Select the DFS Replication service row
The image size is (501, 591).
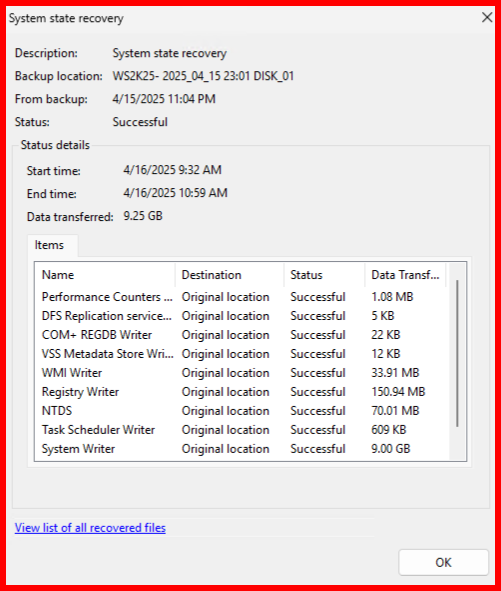point(242,316)
